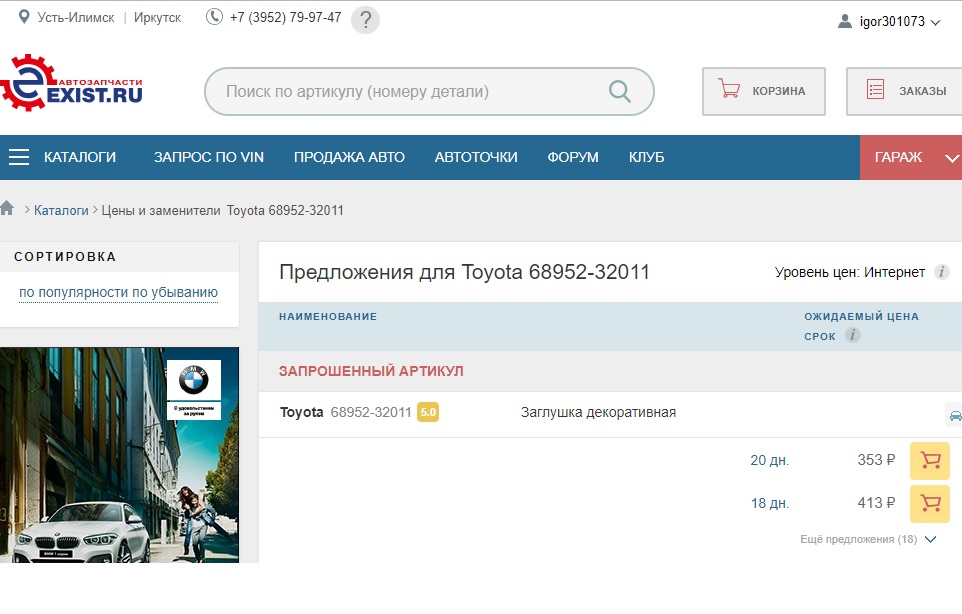Screen dimensions: 962x614
Task: Expand Ещё предложения (18)
Action: (x=868, y=539)
